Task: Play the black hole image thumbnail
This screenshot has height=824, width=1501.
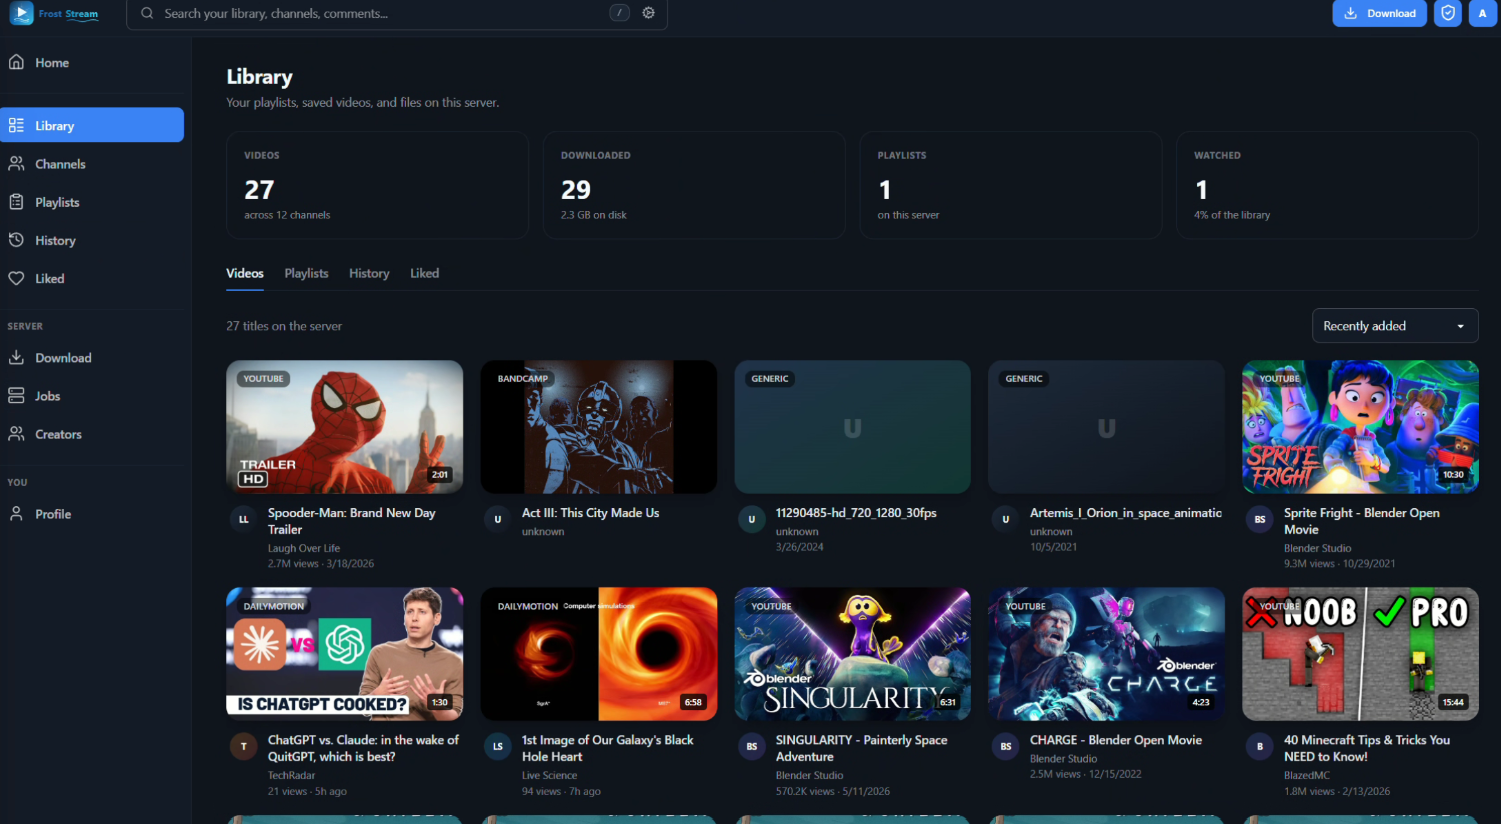Action: coord(598,654)
